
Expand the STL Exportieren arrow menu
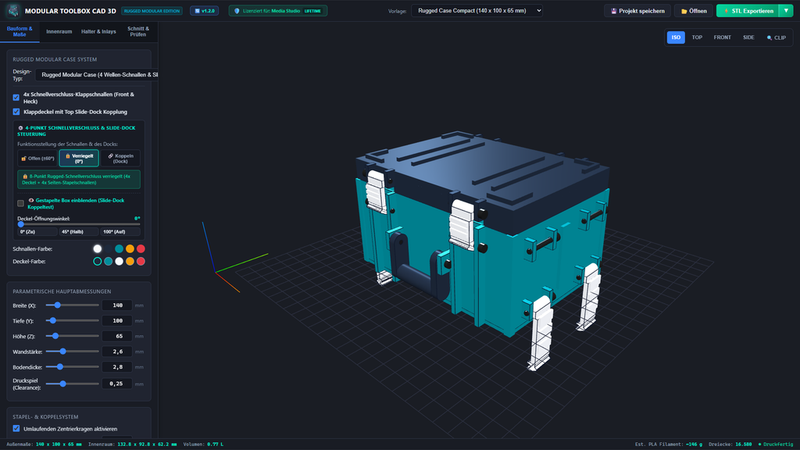[x=786, y=11]
